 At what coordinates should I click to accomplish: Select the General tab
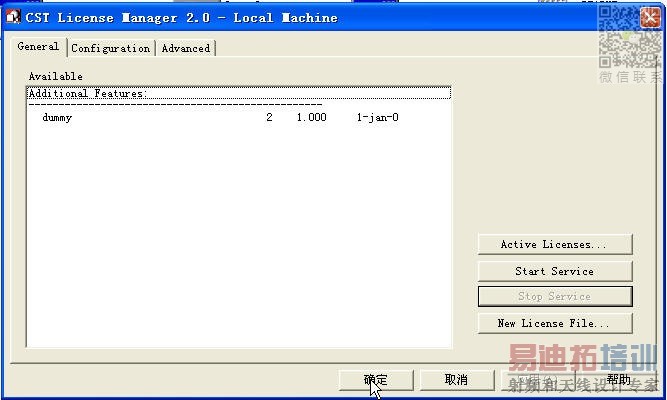click(x=38, y=47)
